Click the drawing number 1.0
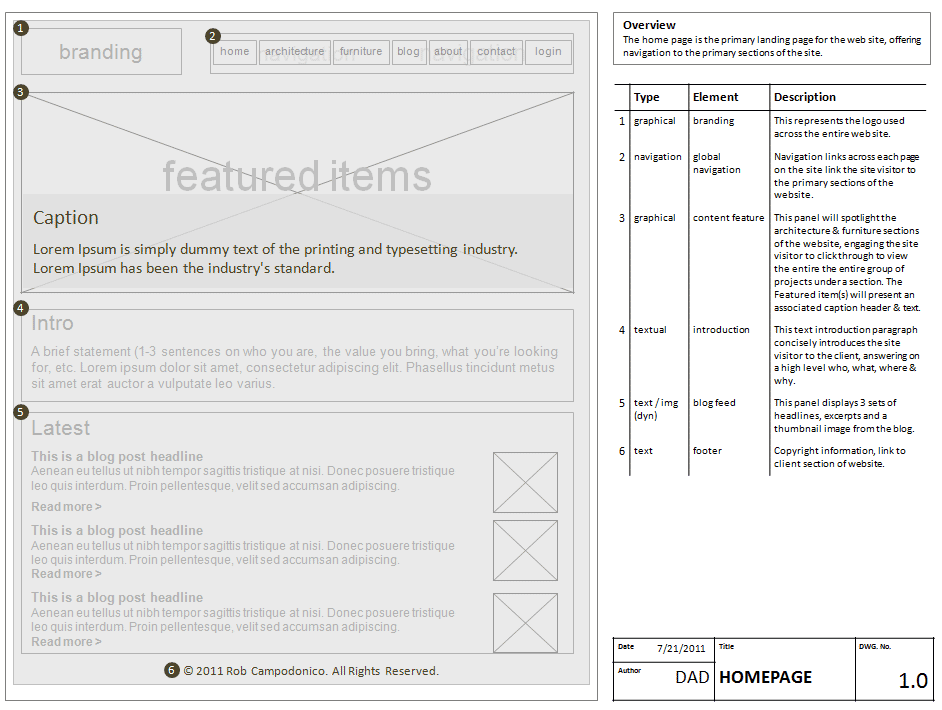This screenshot has height=710, width=942. [x=913, y=681]
